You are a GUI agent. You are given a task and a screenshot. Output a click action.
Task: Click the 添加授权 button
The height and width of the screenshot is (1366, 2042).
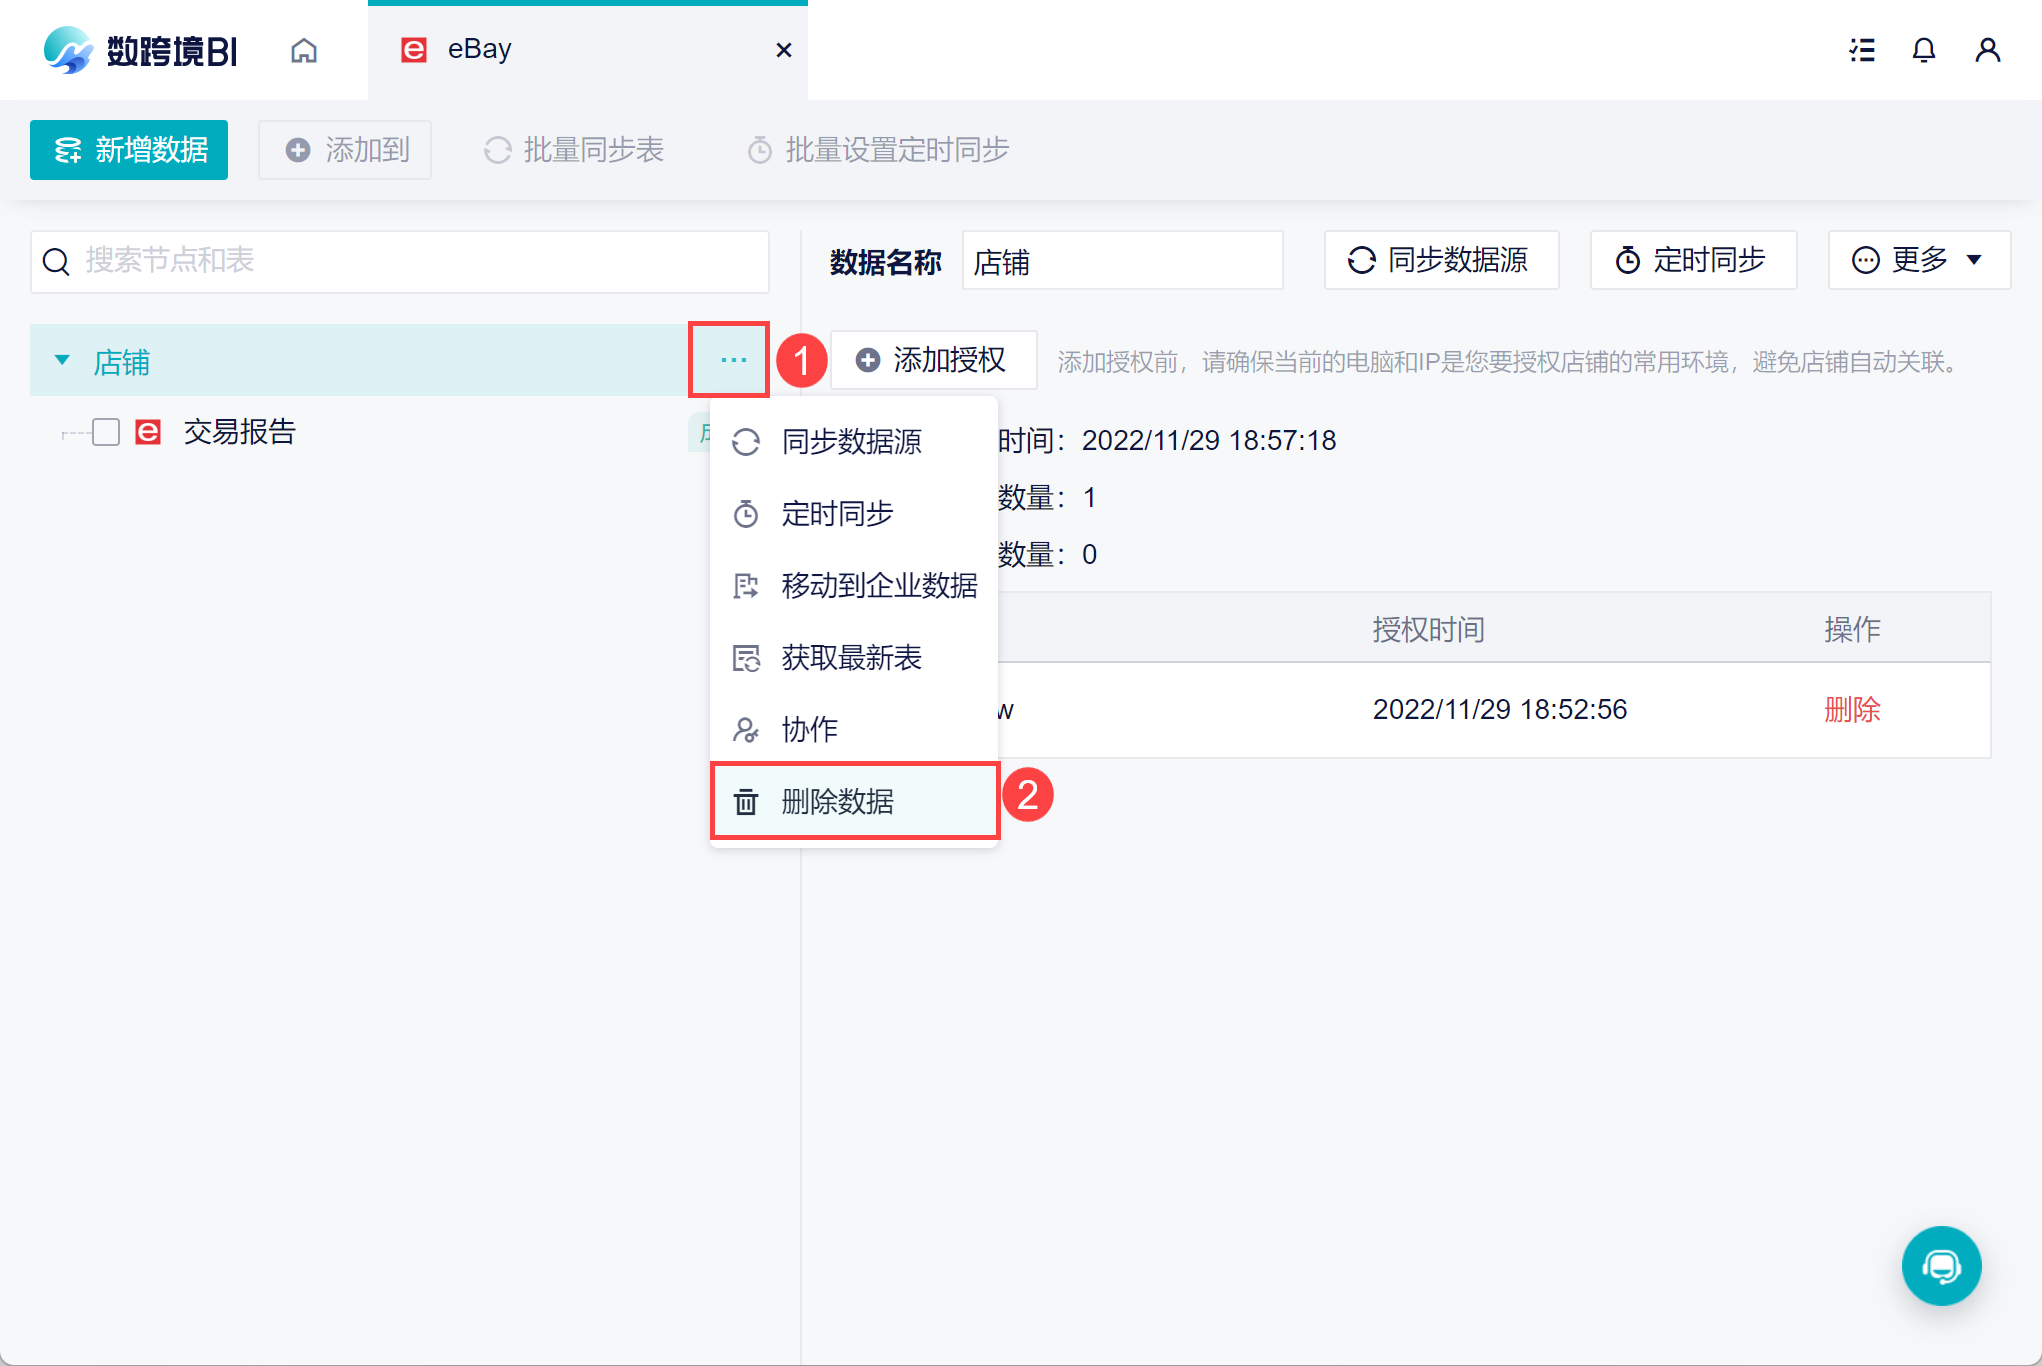[933, 360]
